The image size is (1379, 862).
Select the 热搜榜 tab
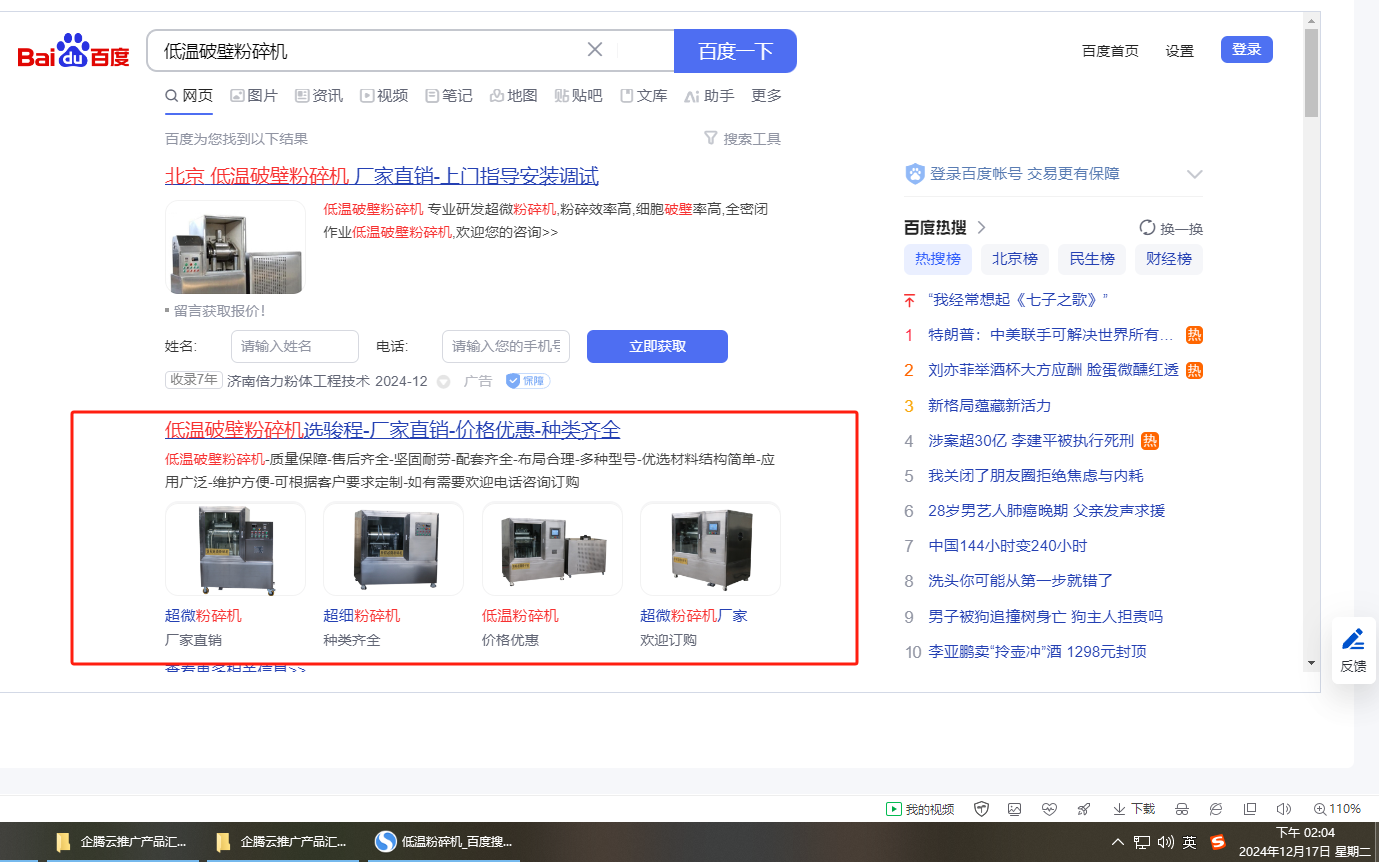tap(938, 259)
